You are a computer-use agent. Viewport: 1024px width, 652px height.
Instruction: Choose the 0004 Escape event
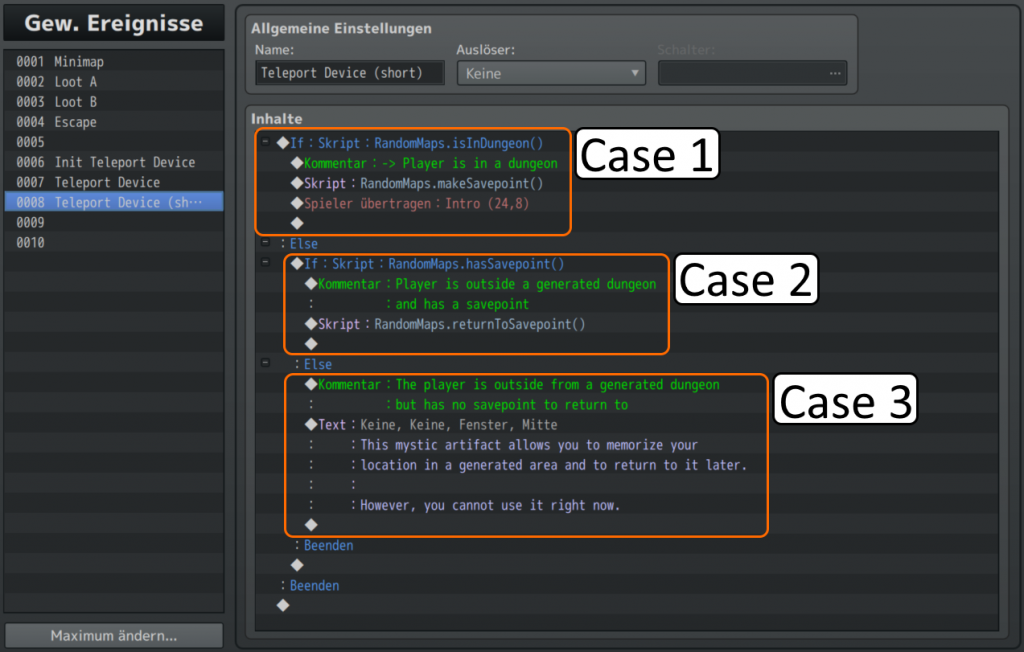pyautogui.click(x=114, y=122)
